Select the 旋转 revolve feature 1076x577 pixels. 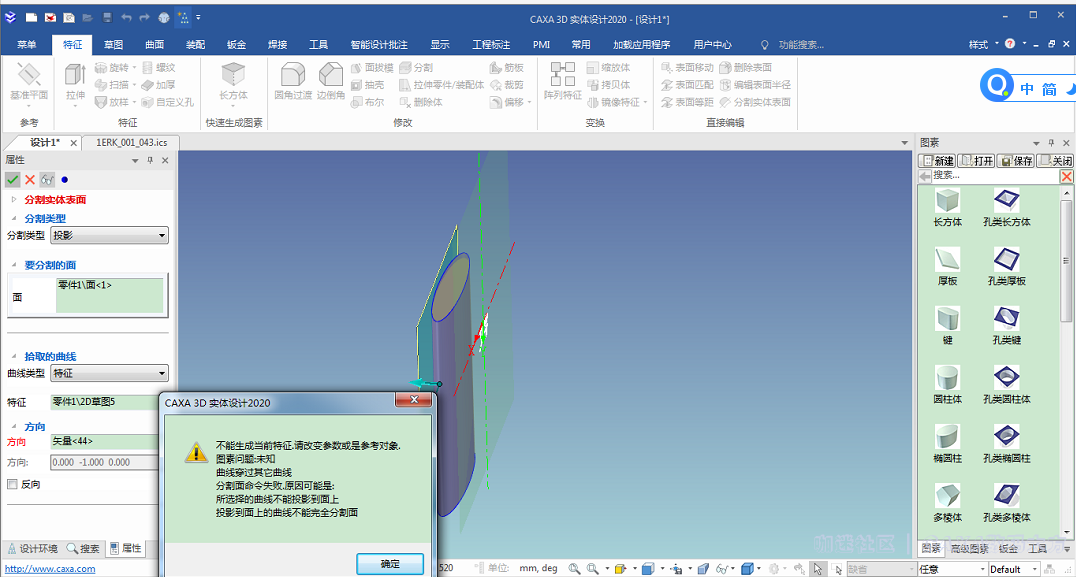point(112,67)
